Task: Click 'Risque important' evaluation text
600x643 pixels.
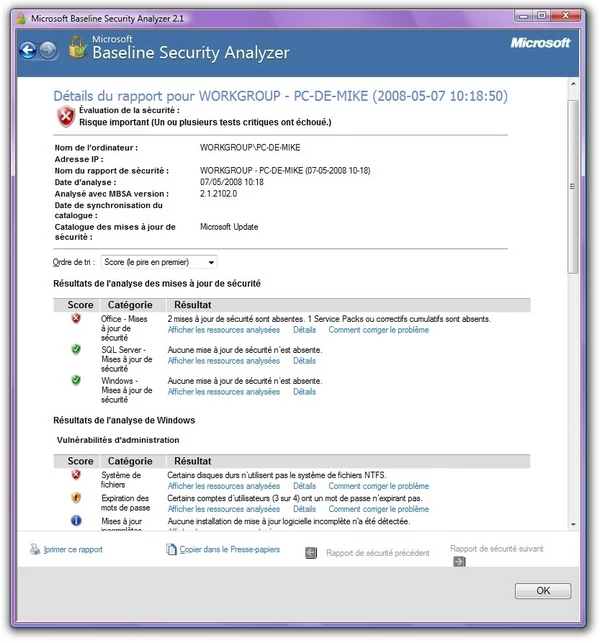Action: 205,122
